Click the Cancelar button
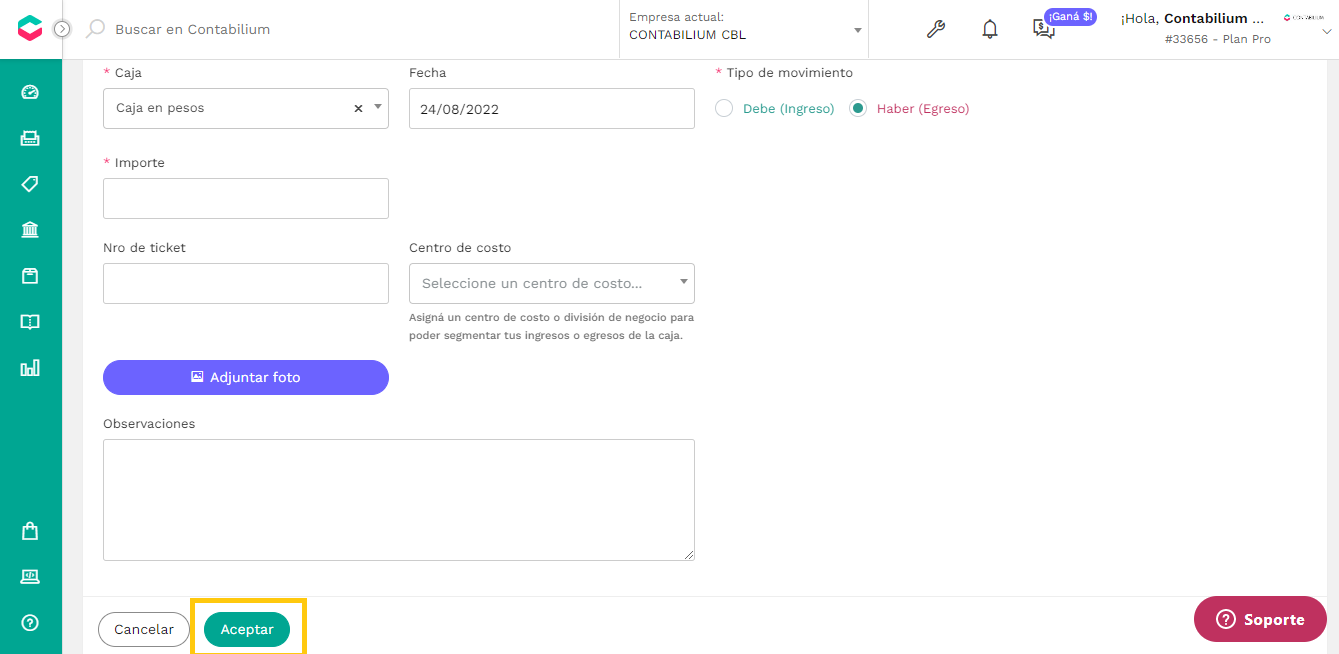This screenshot has height=654, width=1339. (144, 629)
